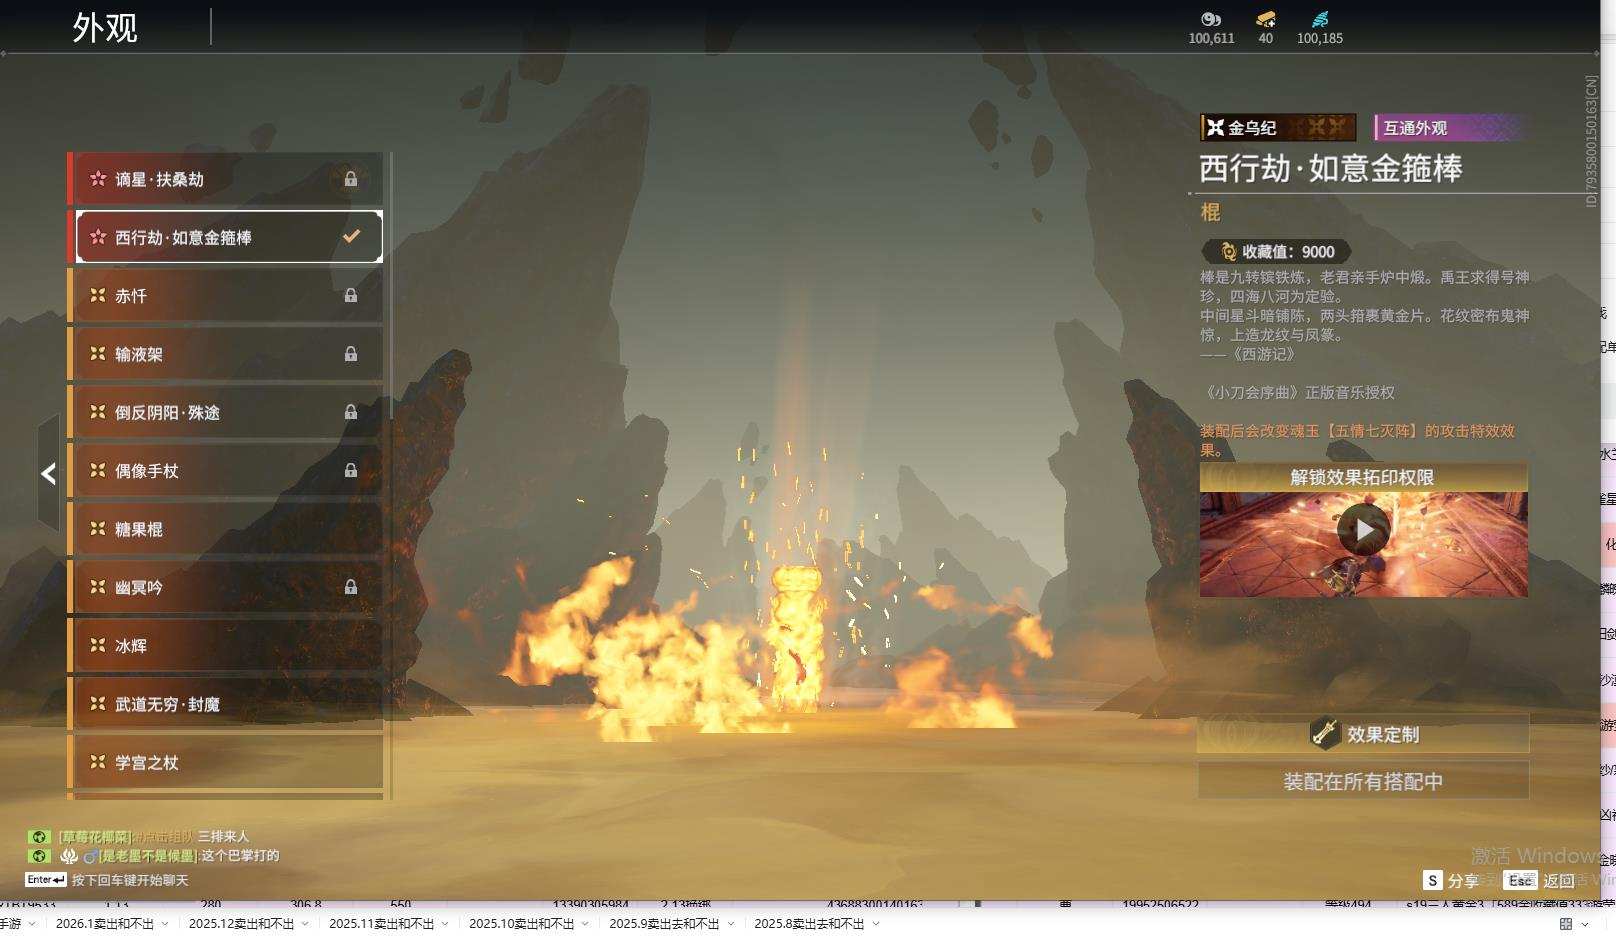
Task: Open dropdown arrow on 2026.1卖出和不出 sheet tab
Action: point(165,924)
